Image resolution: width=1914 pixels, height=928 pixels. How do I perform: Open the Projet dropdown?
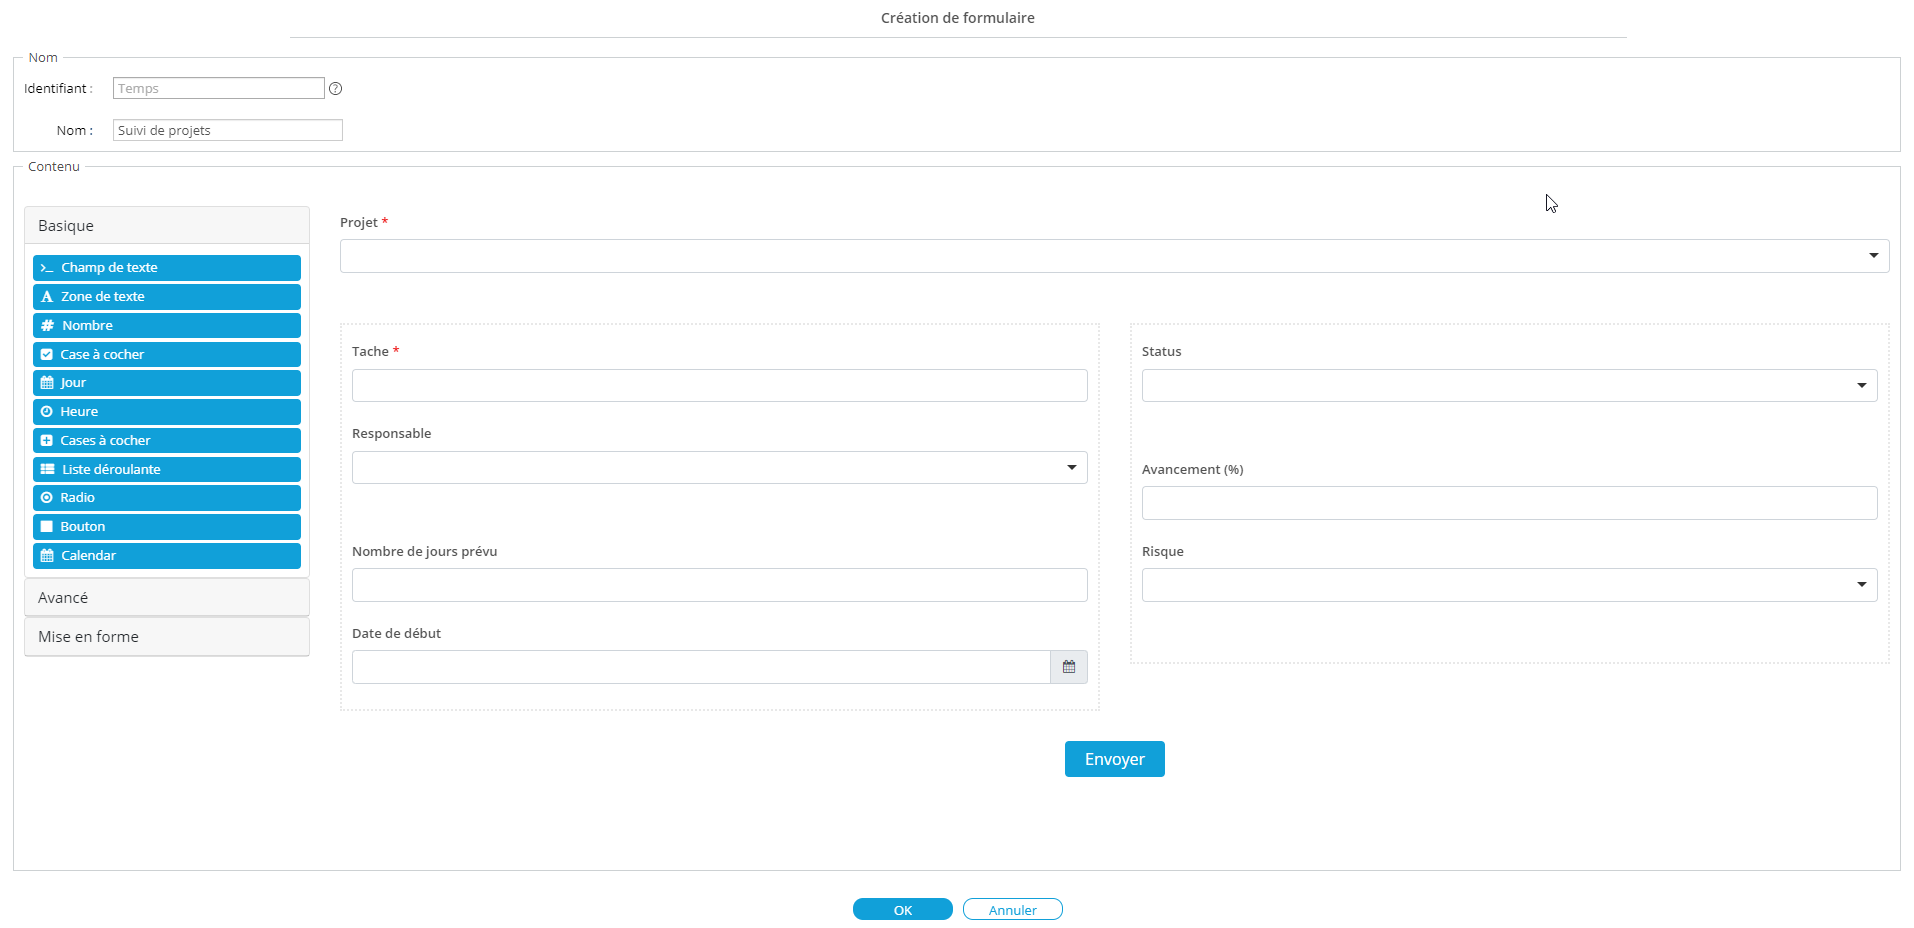tap(1873, 256)
